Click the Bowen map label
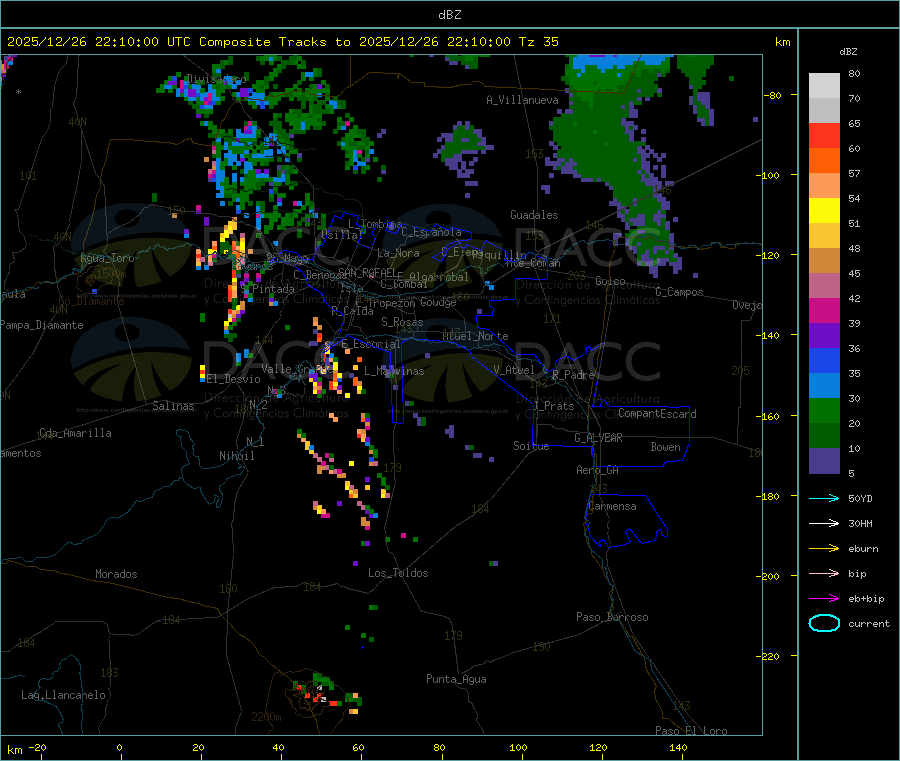 coord(665,447)
